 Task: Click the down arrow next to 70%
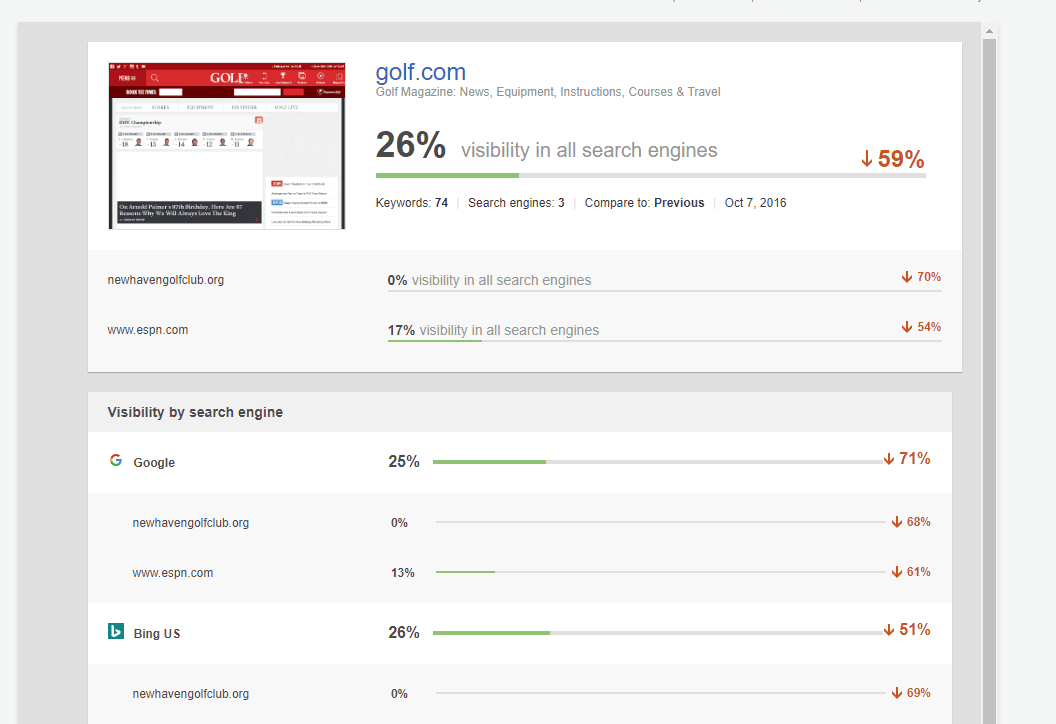(907, 277)
